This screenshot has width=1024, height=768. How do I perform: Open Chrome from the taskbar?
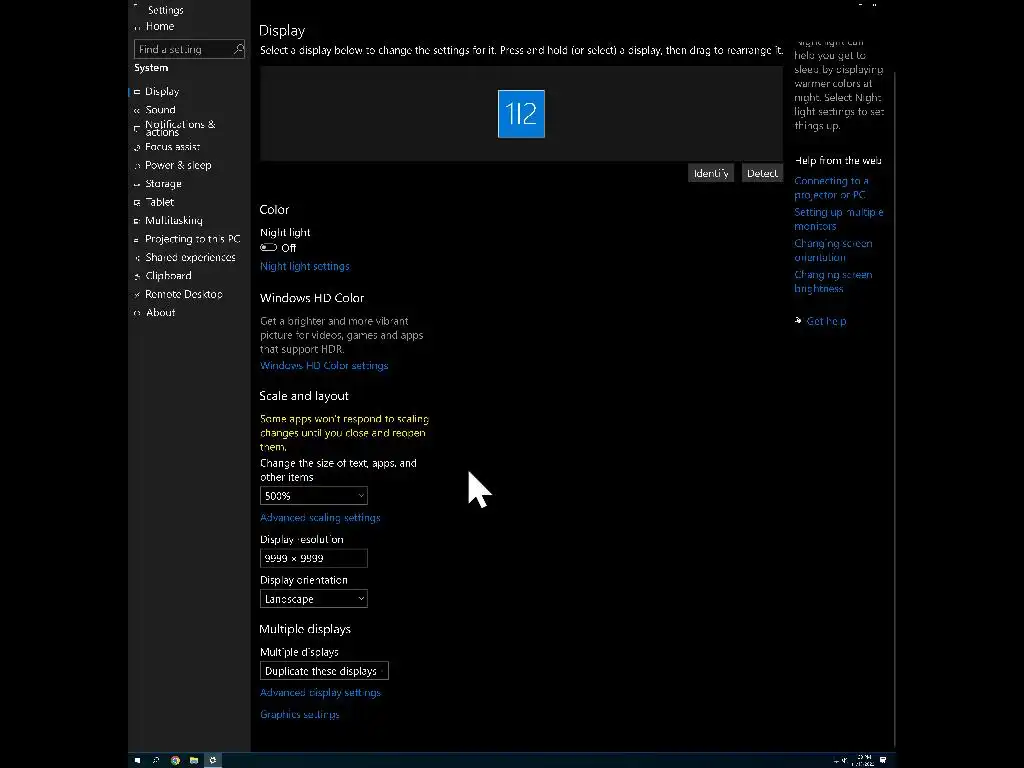(x=175, y=760)
